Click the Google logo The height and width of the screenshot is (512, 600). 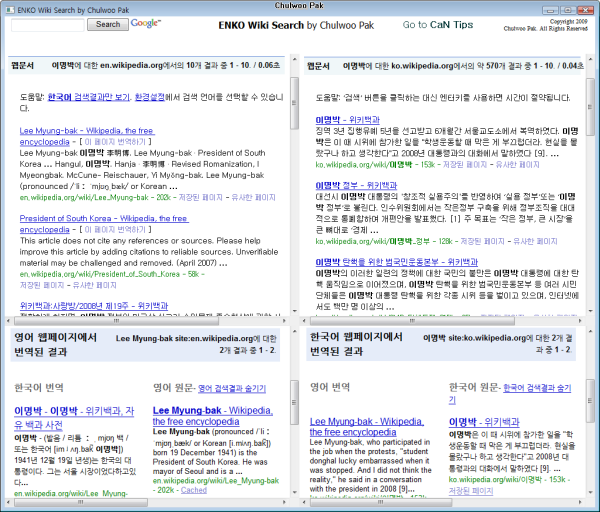click(x=146, y=23)
